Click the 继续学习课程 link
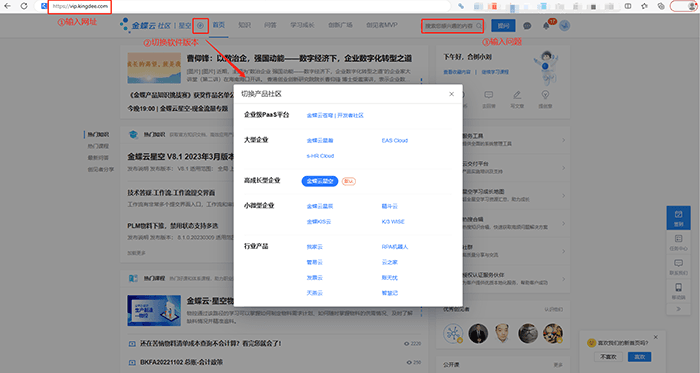Image resolution: width=700 pixels, height=373 pixels. 495,72
